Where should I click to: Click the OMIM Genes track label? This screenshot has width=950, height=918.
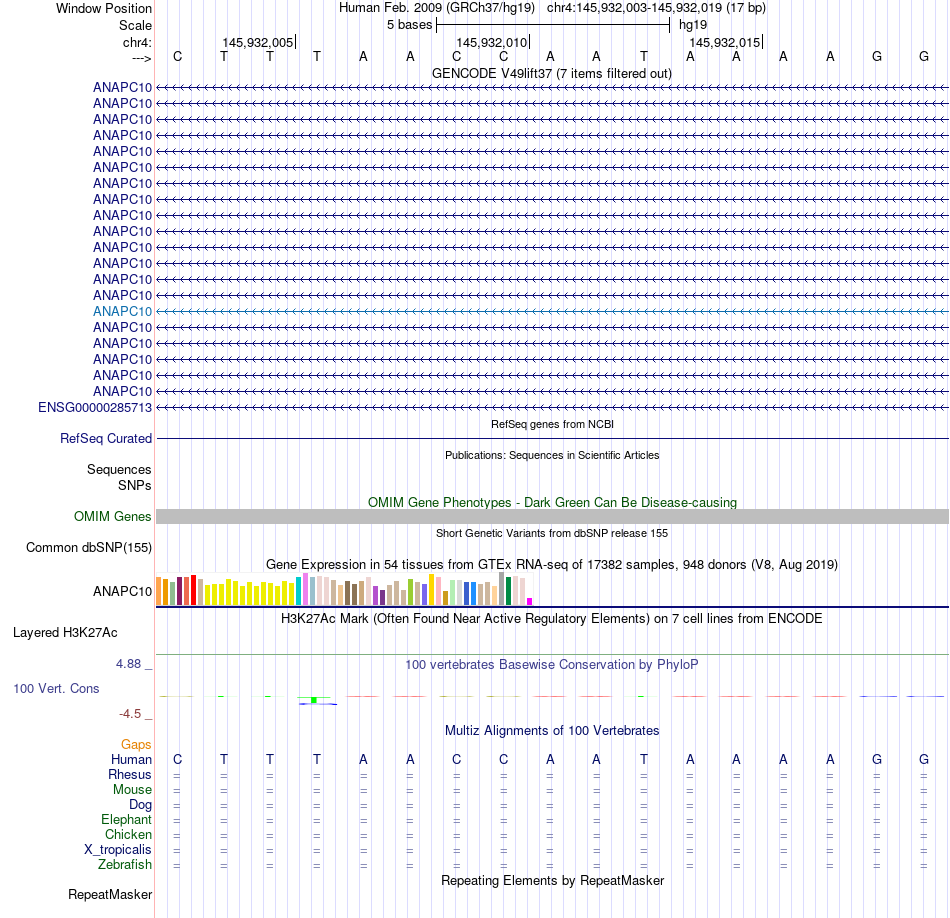tap(113, 516)
